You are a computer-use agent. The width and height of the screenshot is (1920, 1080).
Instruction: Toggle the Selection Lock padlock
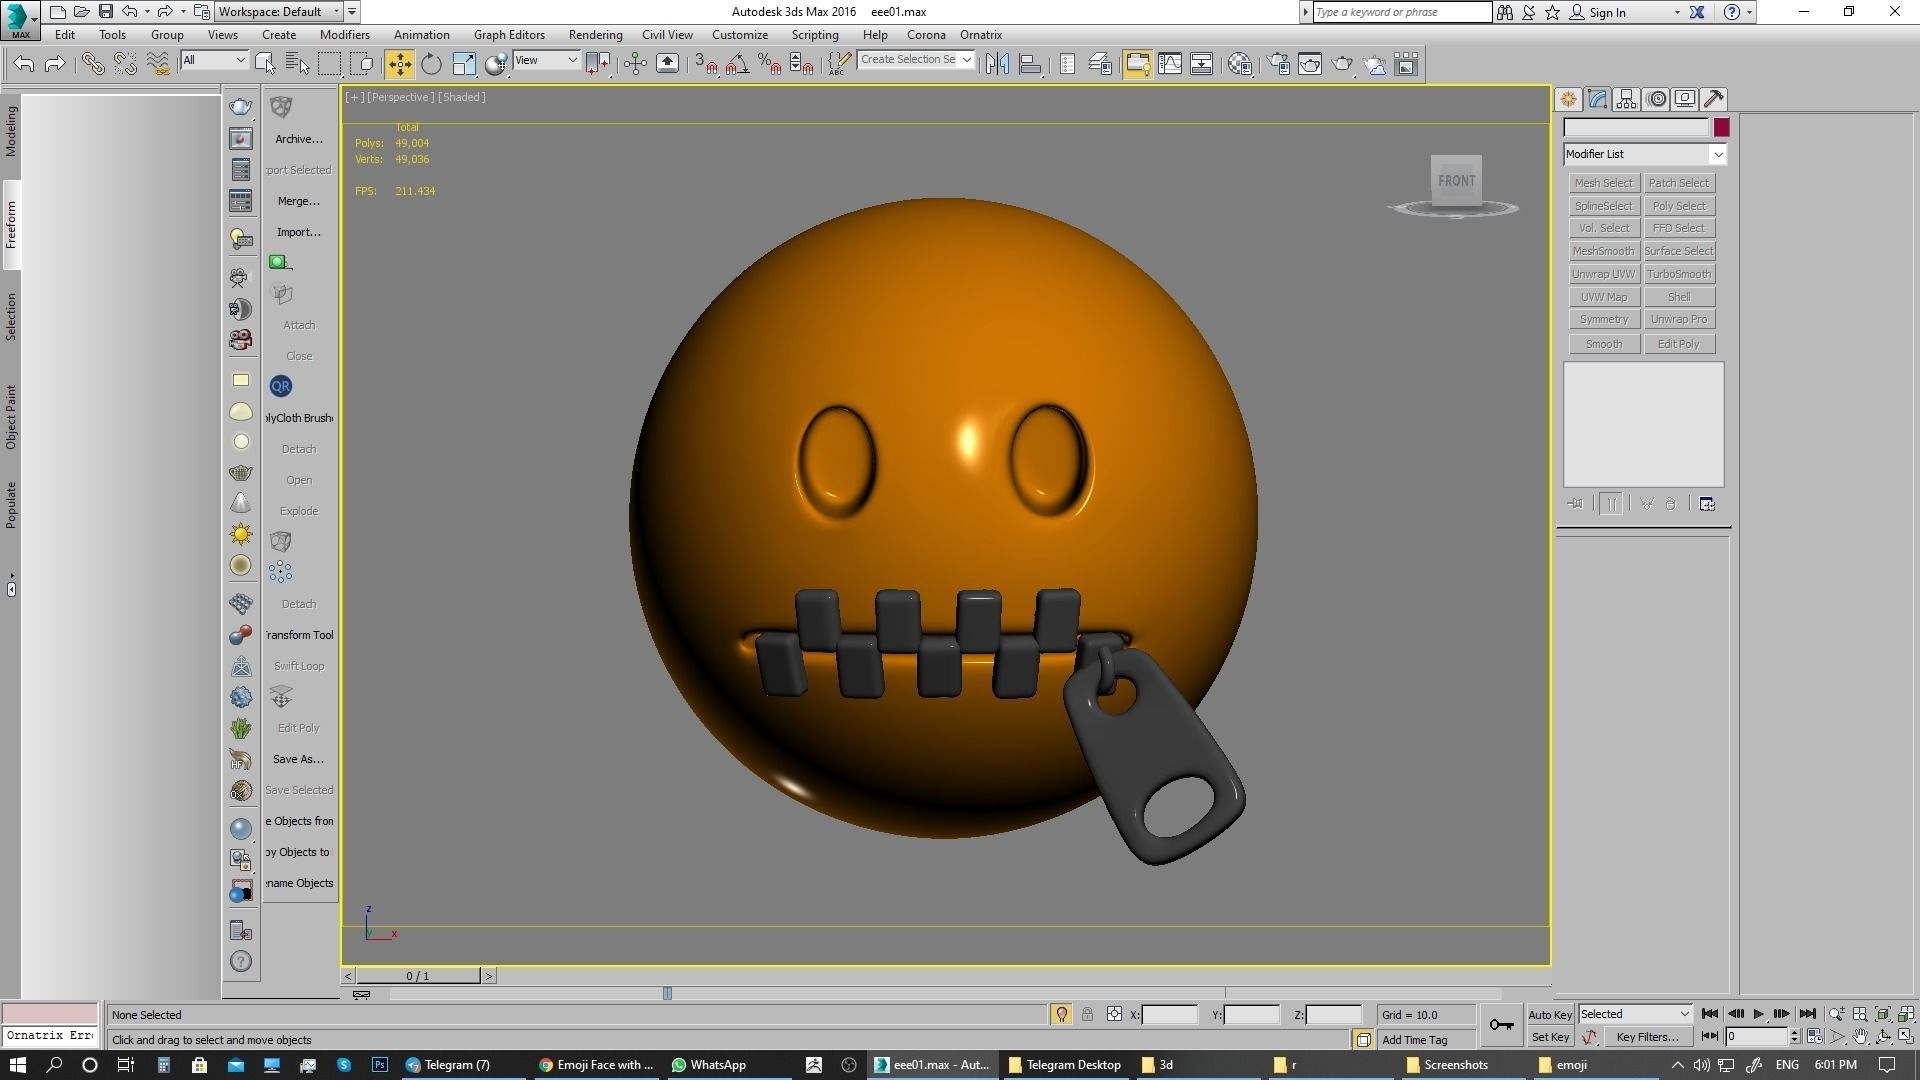(x=1087, y=1014)
